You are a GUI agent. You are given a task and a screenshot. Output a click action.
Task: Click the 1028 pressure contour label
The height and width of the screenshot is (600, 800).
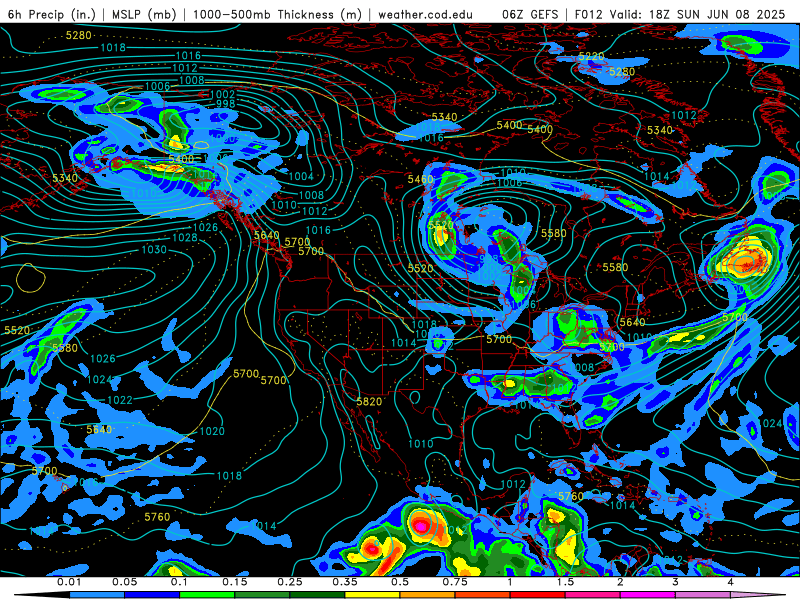(185, 237)
